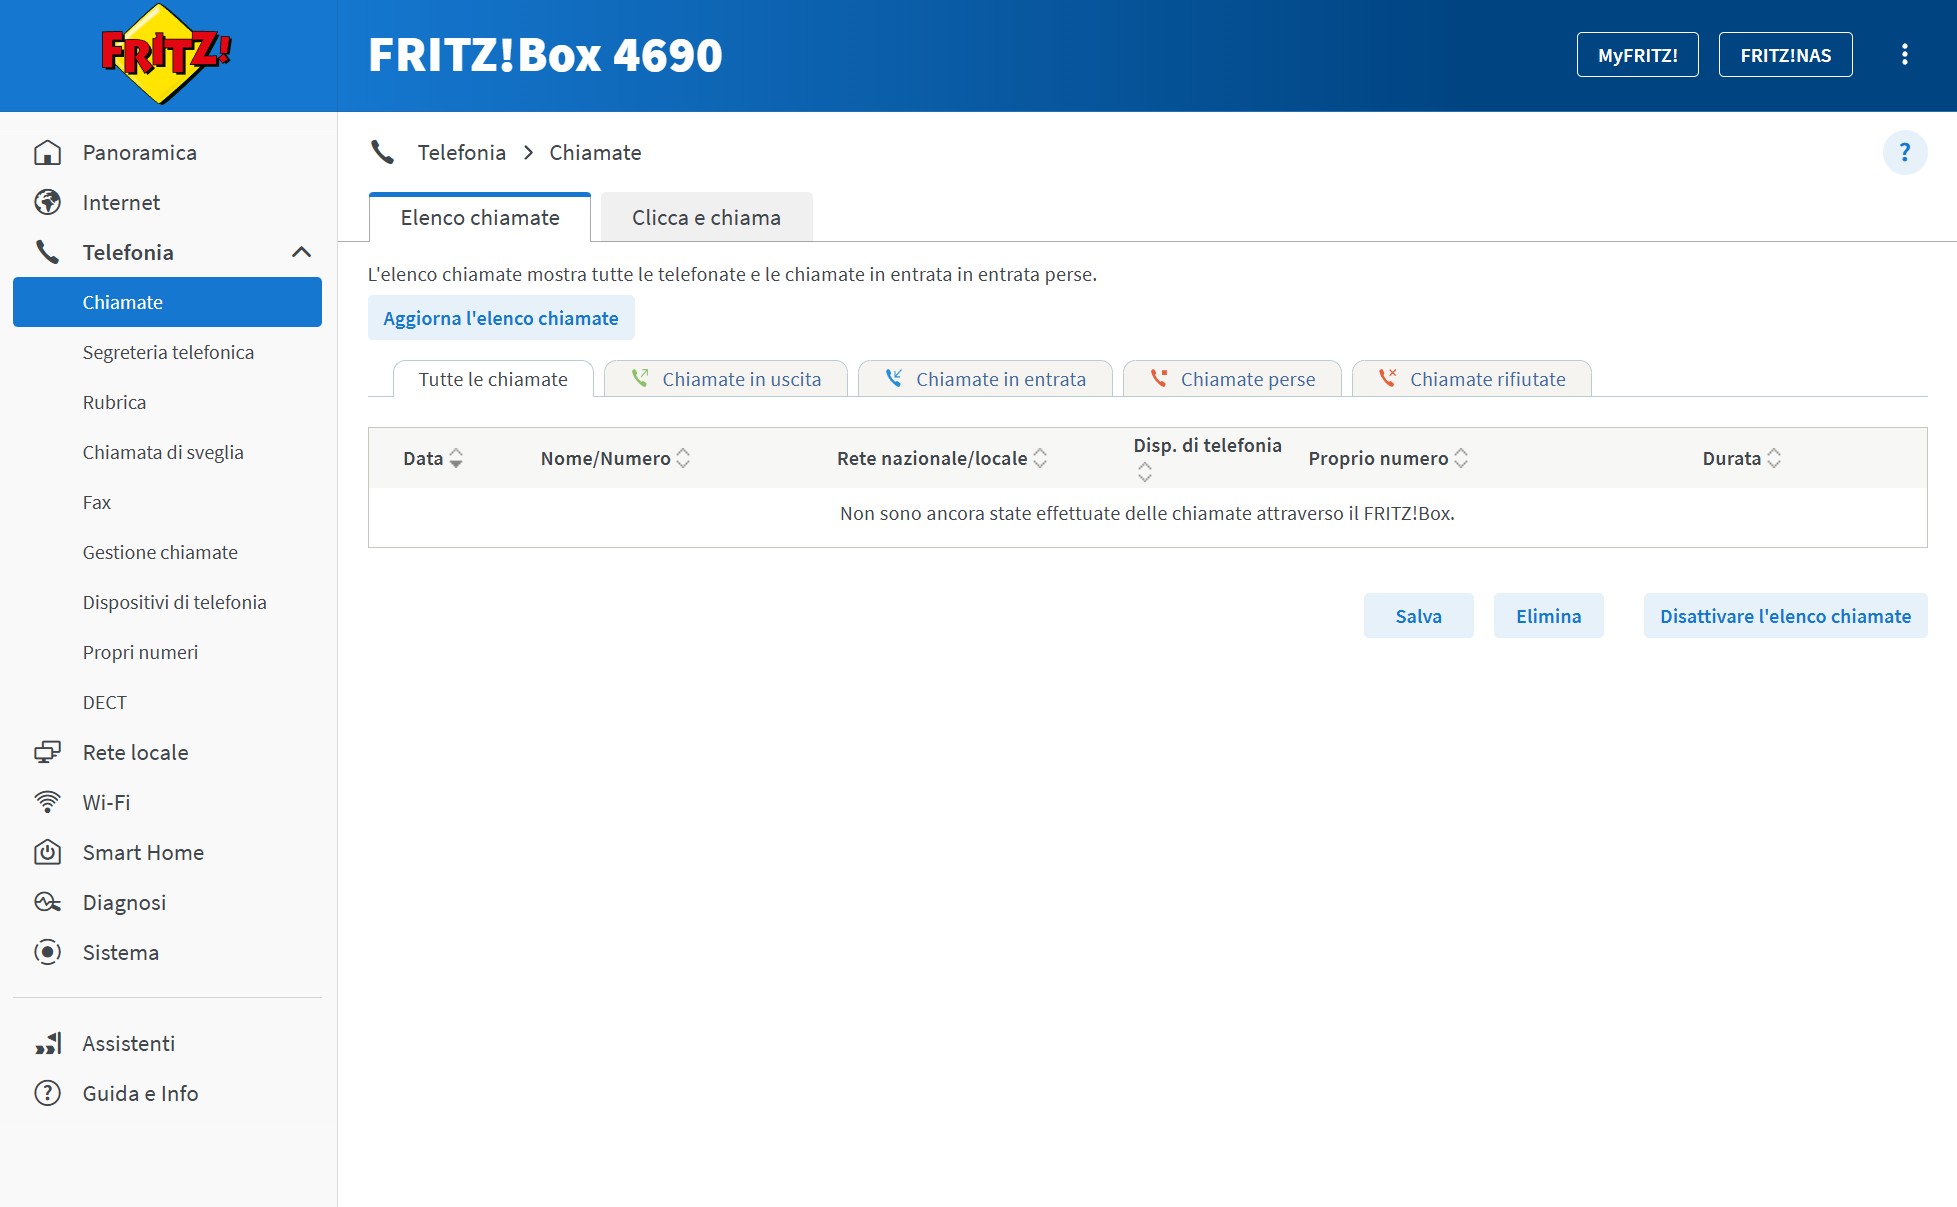
Task: Sort by Proprio numero arrows
Action: click(x=1461, y=458)
